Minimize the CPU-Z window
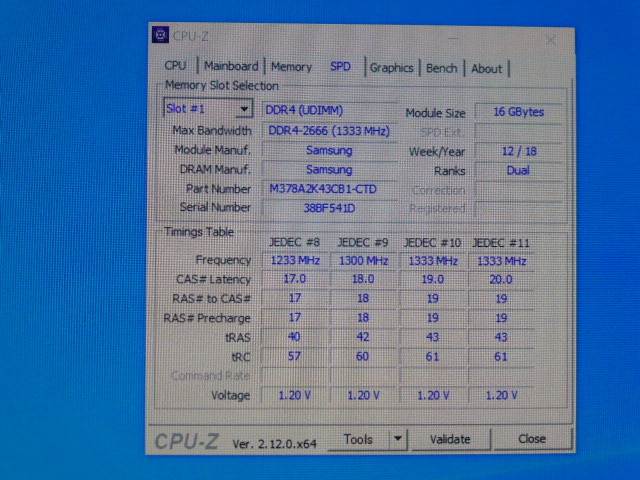Viewport: 640px width, 480px height. (x=453, y=39)
